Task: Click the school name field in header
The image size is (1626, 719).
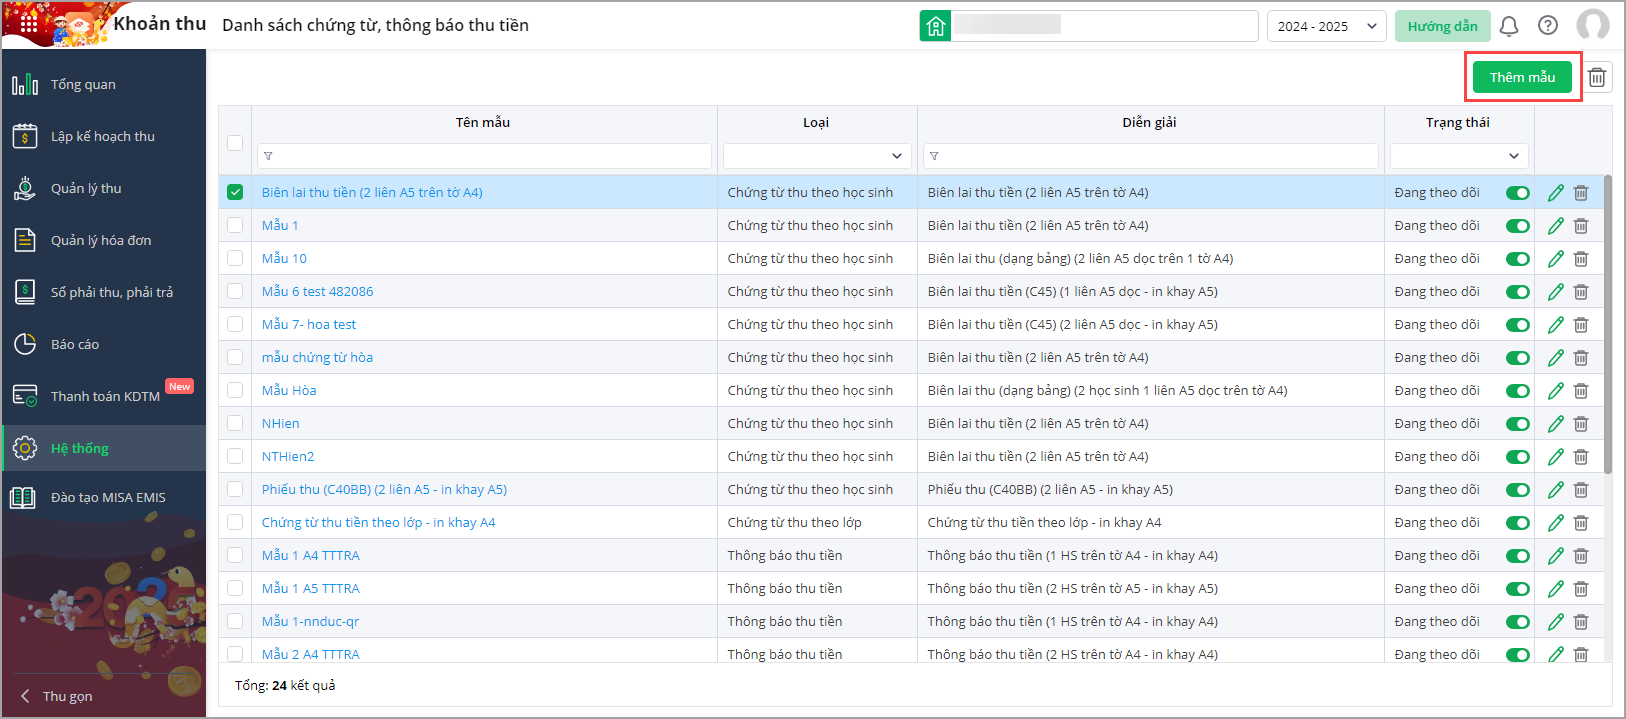Action: (x=1105, y=26)
